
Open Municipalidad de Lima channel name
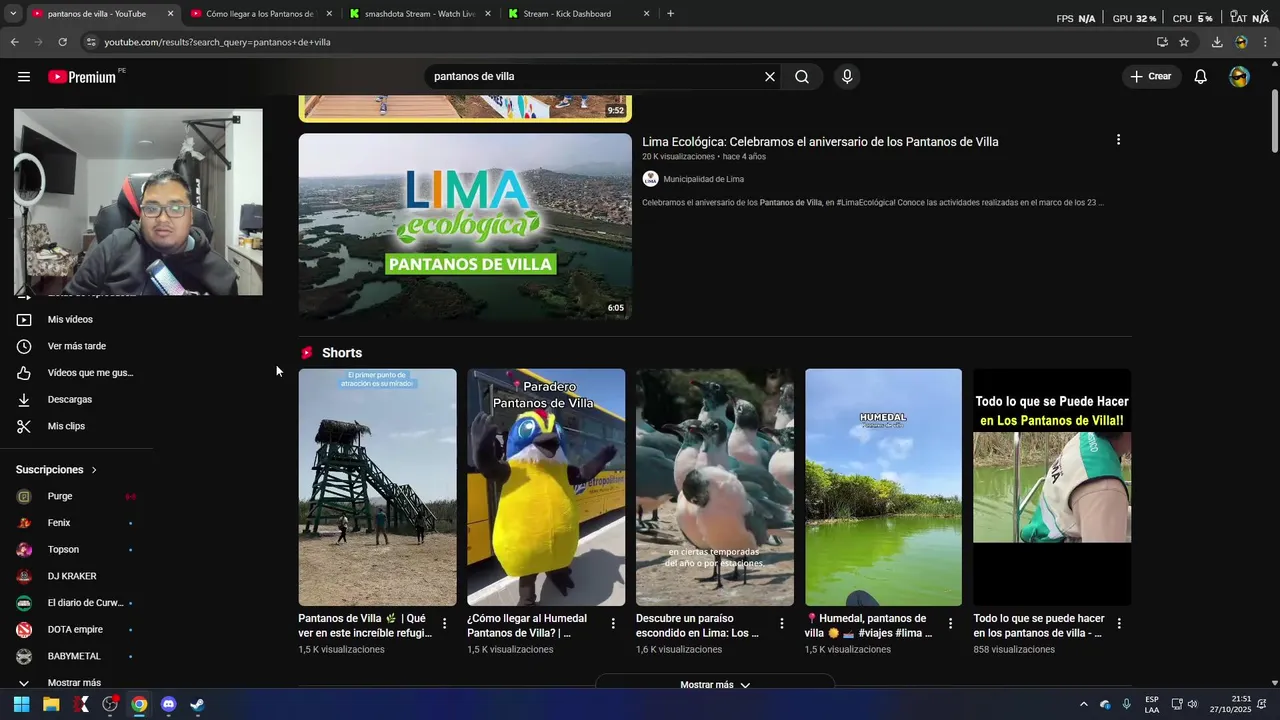703,179
